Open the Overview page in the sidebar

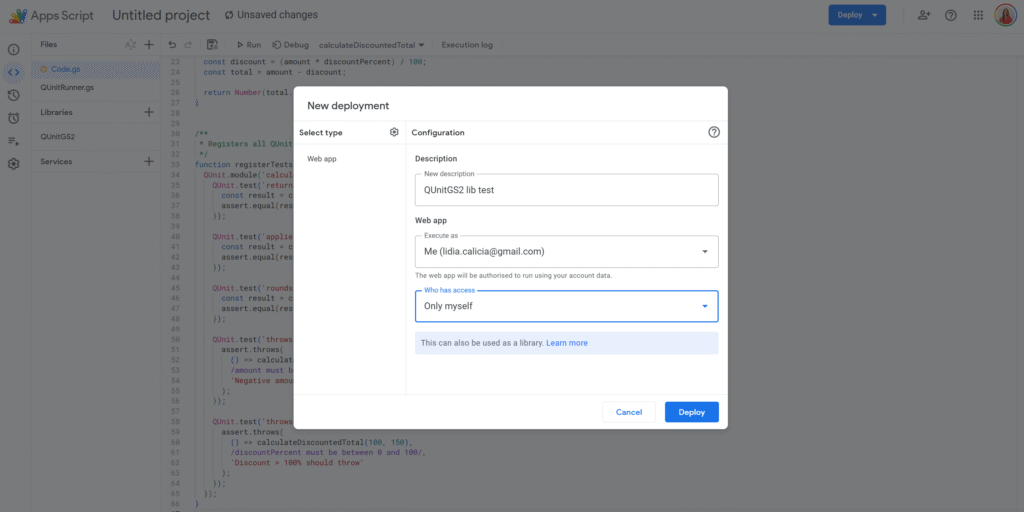tap(14, 49)
